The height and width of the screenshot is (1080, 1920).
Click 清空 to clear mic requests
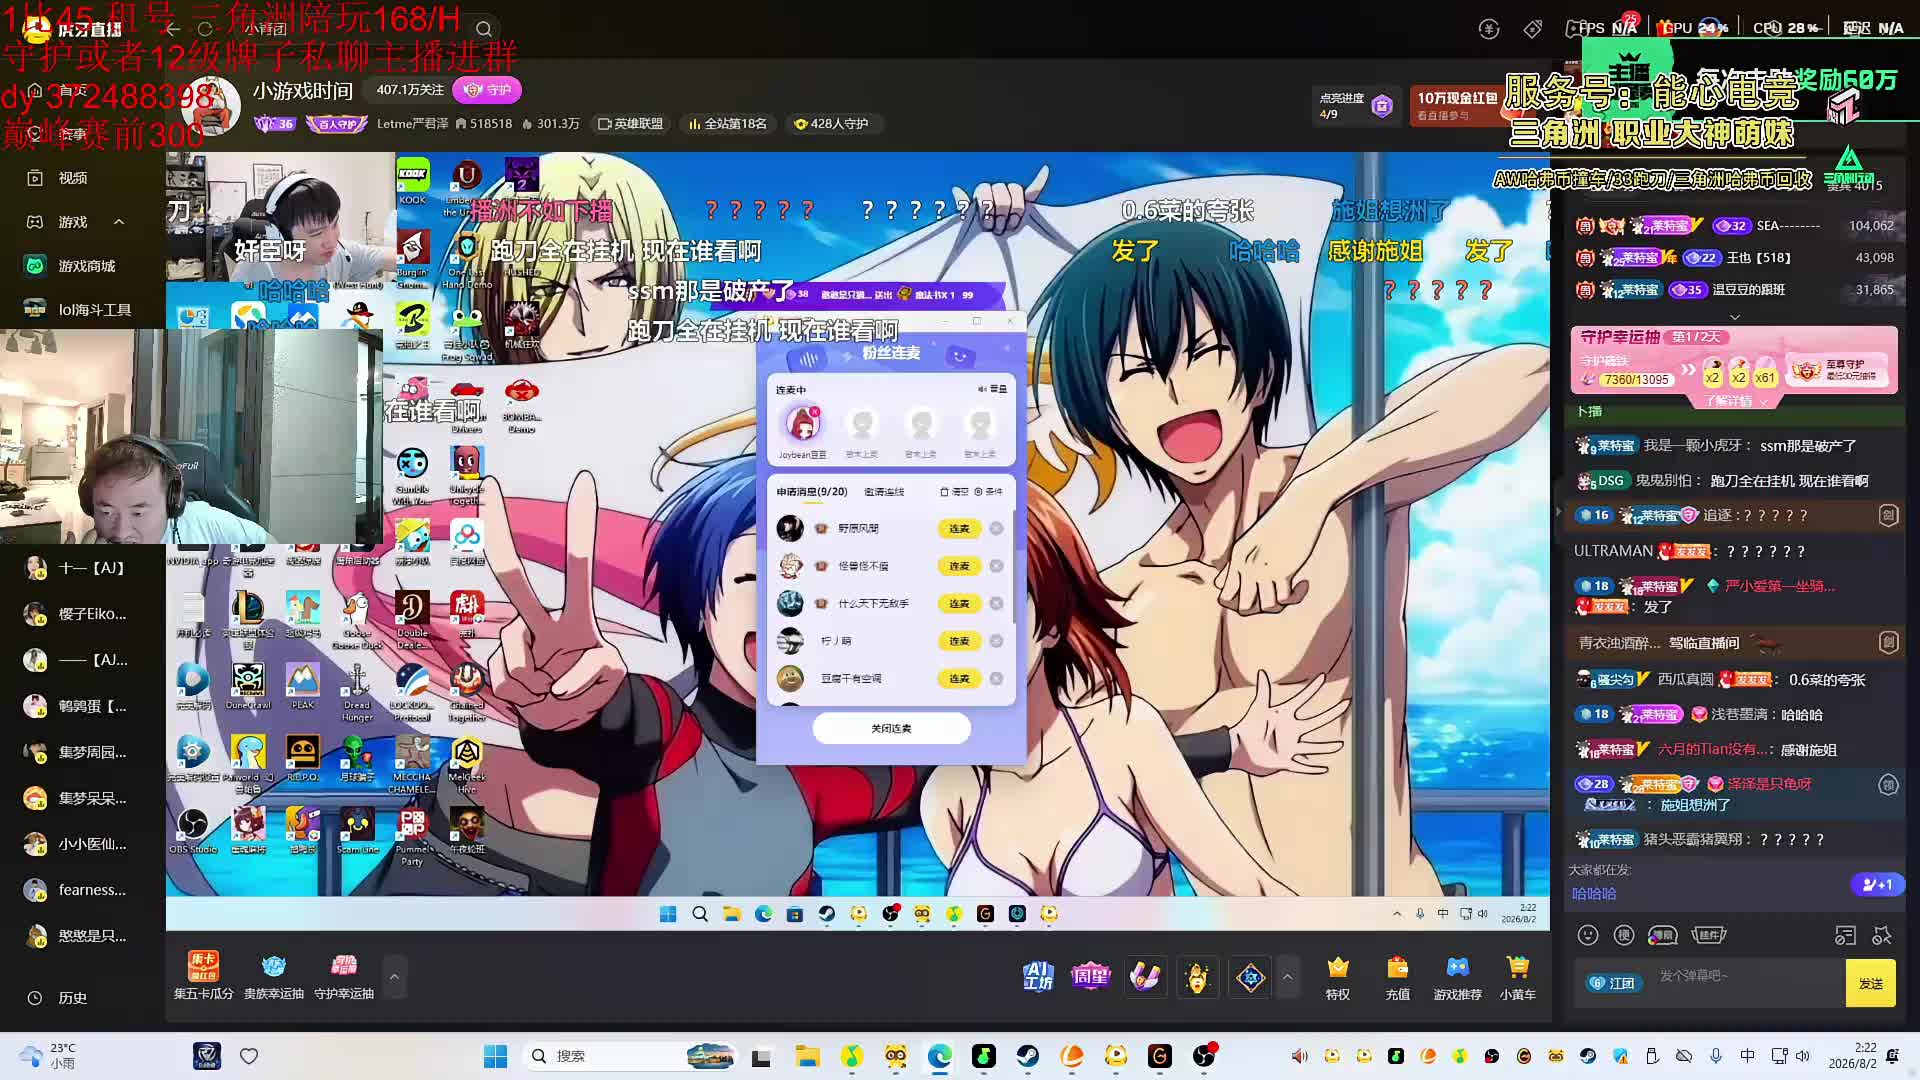(954, 492)
